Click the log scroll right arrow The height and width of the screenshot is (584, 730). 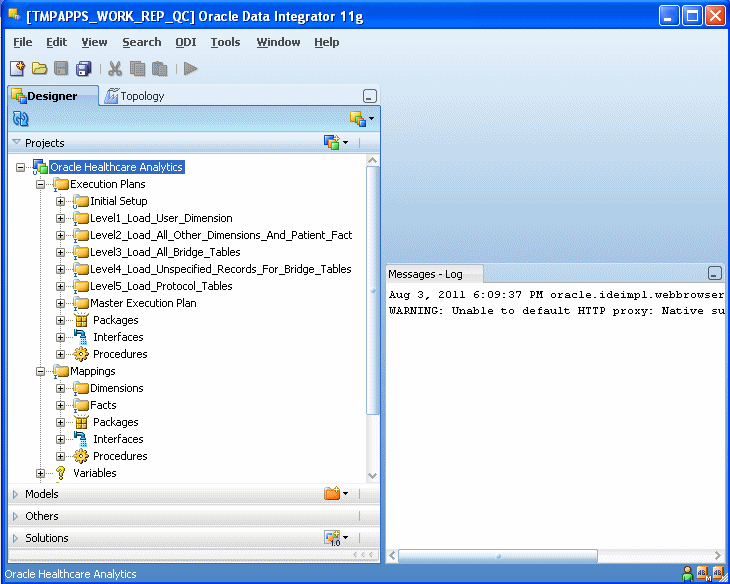717,555
